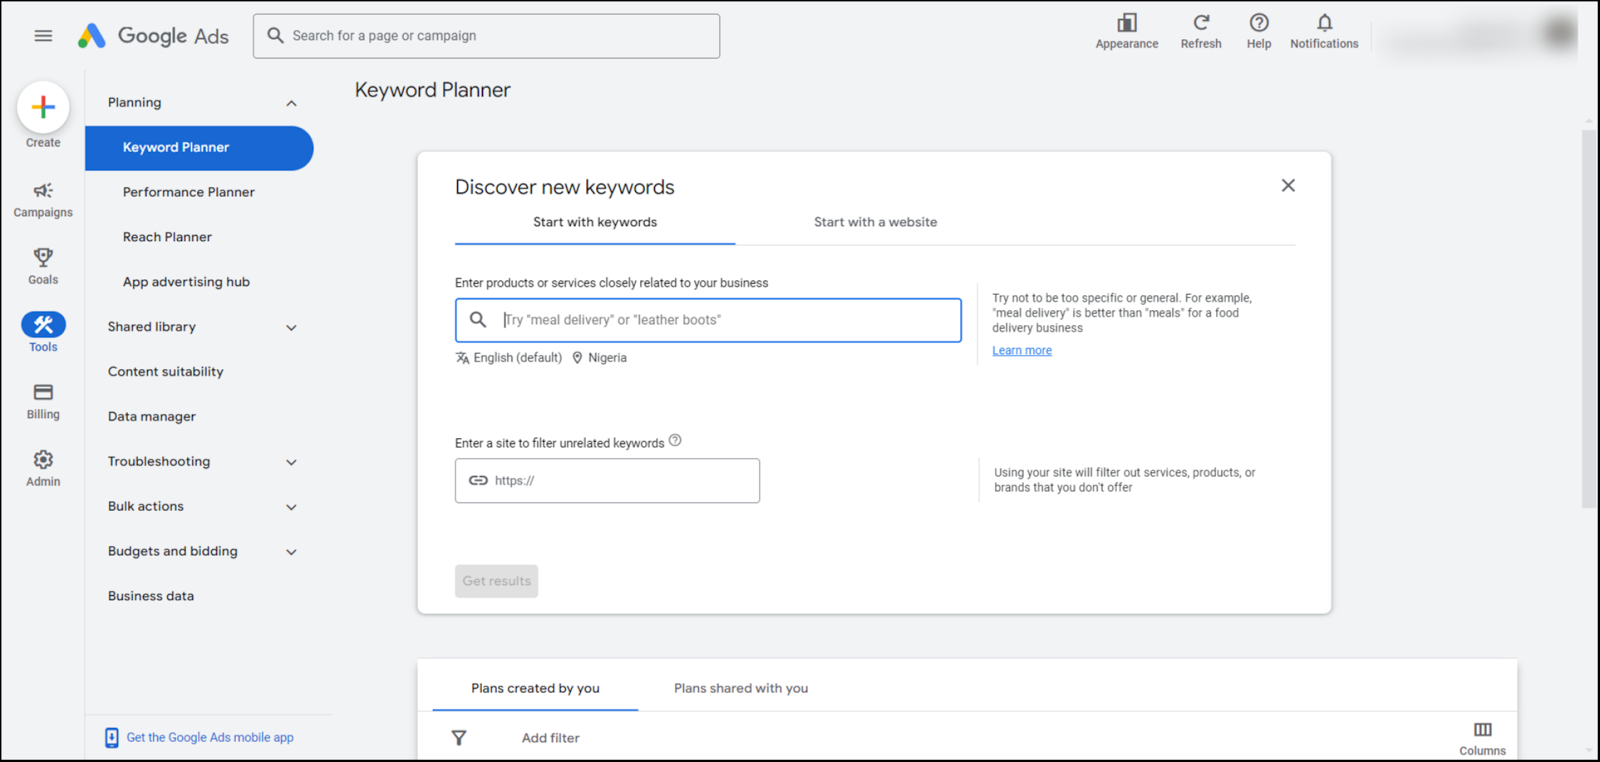Click the Get results button
The height and width of the screenshot is (762, 1600).
(496, 581)
